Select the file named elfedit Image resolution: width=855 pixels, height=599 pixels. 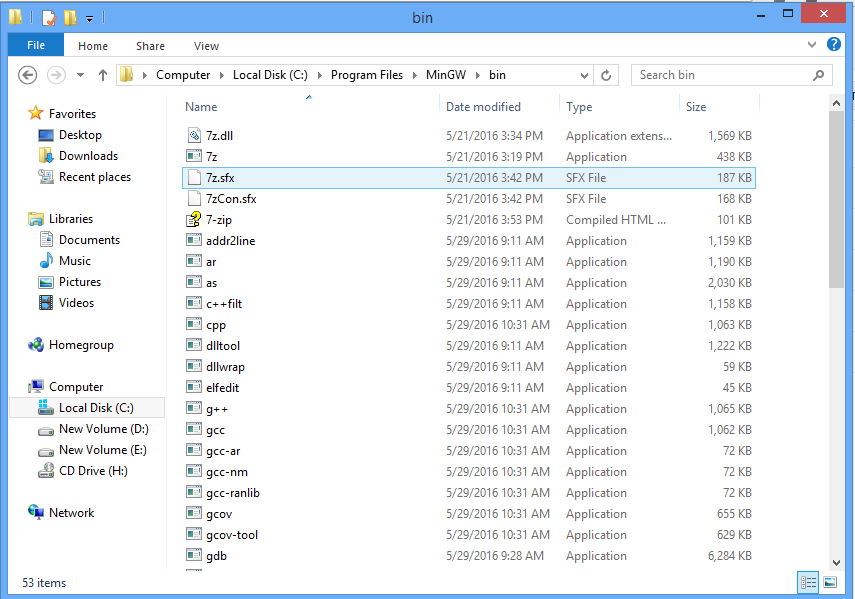[222, 388]
